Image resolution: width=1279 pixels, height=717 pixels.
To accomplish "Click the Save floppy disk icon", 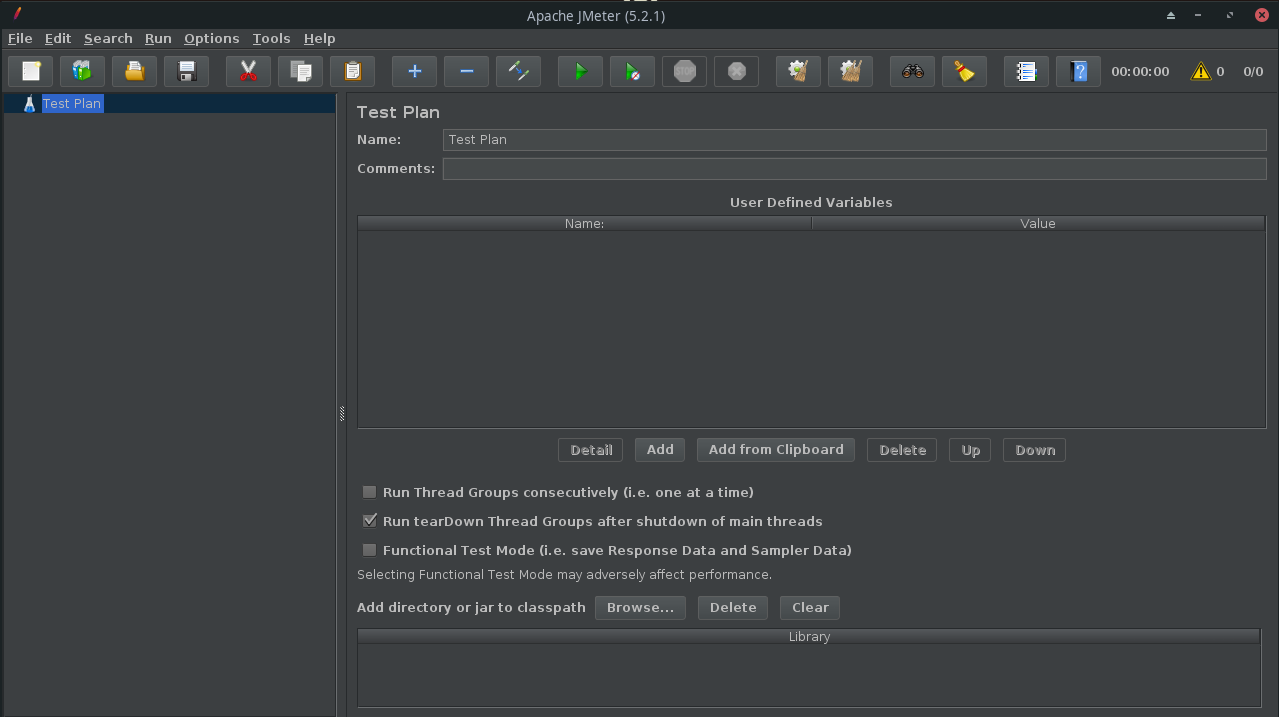I will [x=186, y=72].
